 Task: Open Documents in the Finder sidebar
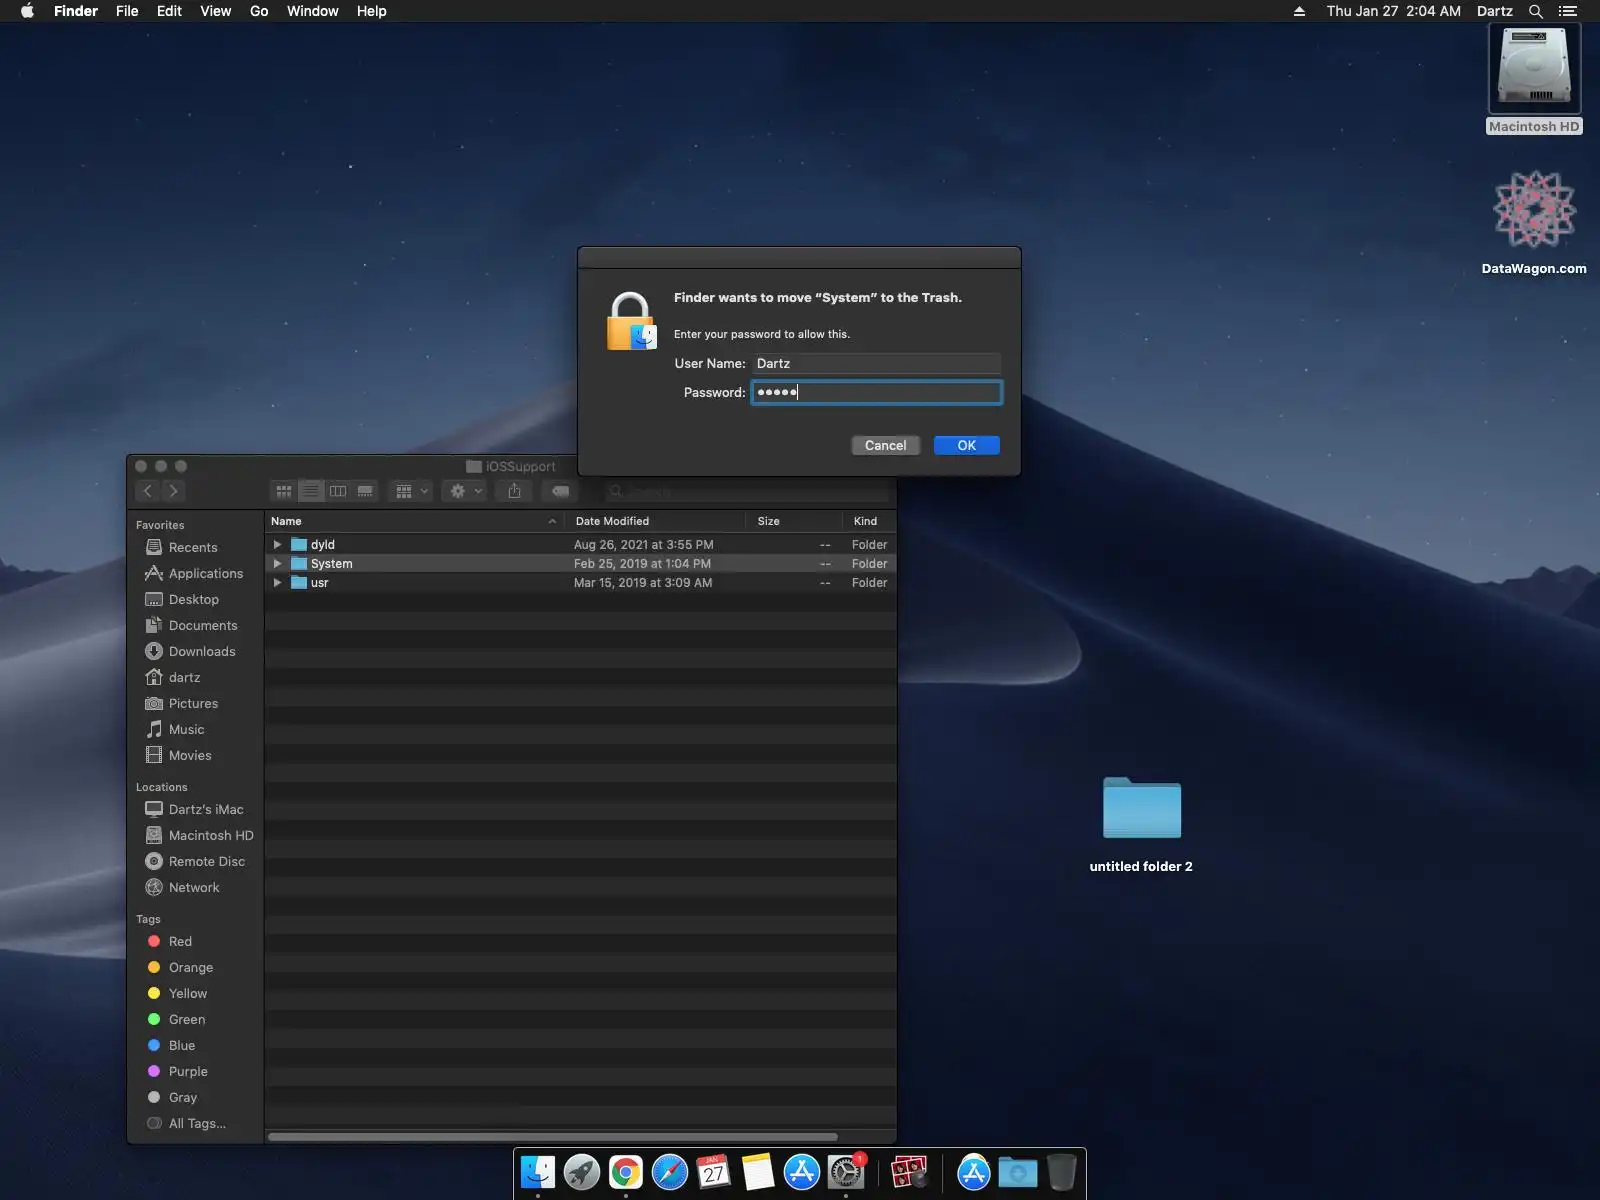191,625
